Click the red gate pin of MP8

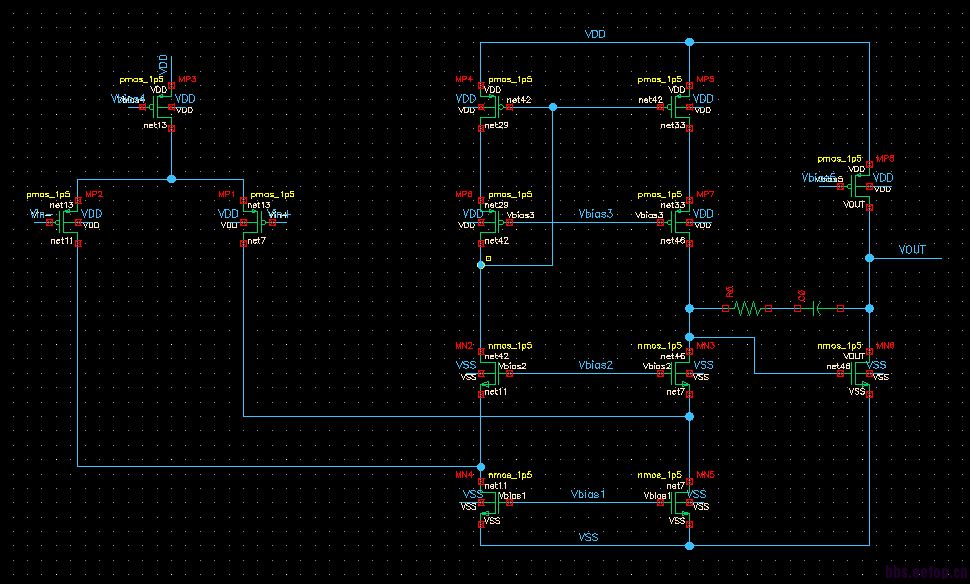[840, 186]
